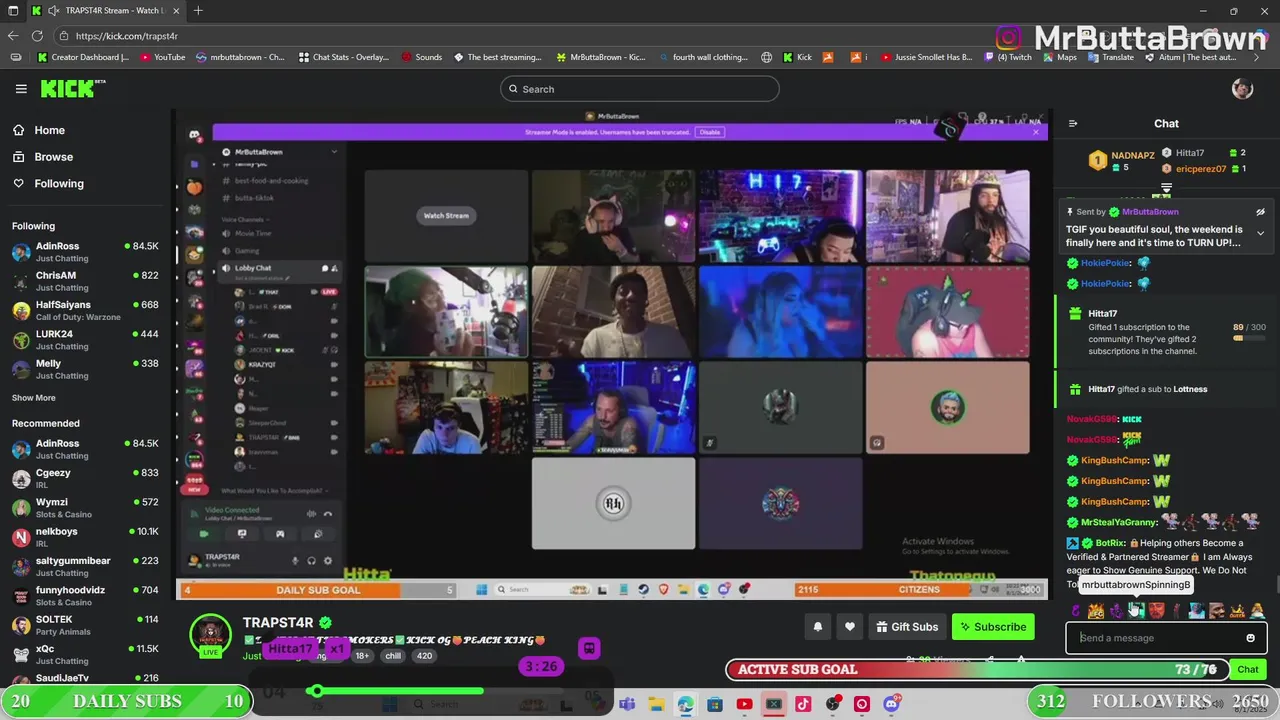Expand Following list with Show More
This screenshot has height=720, width=1280.
pos(33,398)
